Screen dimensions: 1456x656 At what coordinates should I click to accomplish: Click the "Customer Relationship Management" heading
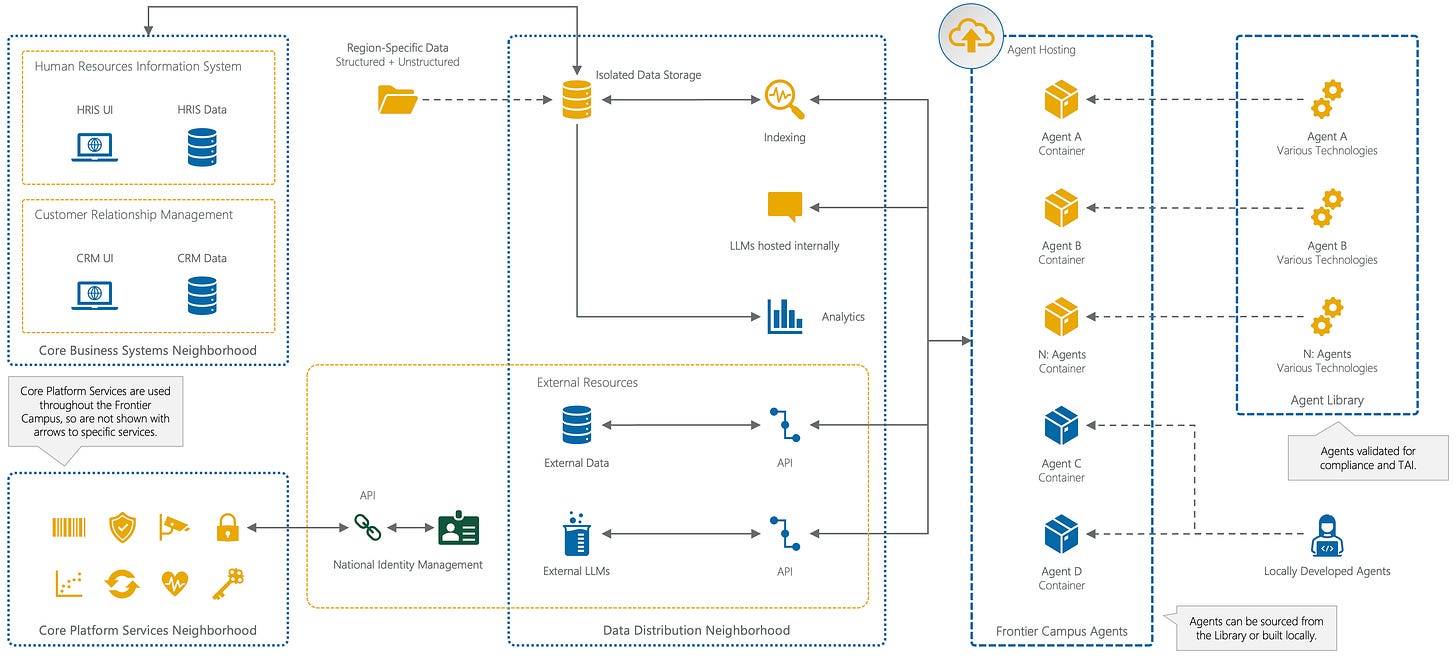tap(134, 215)
